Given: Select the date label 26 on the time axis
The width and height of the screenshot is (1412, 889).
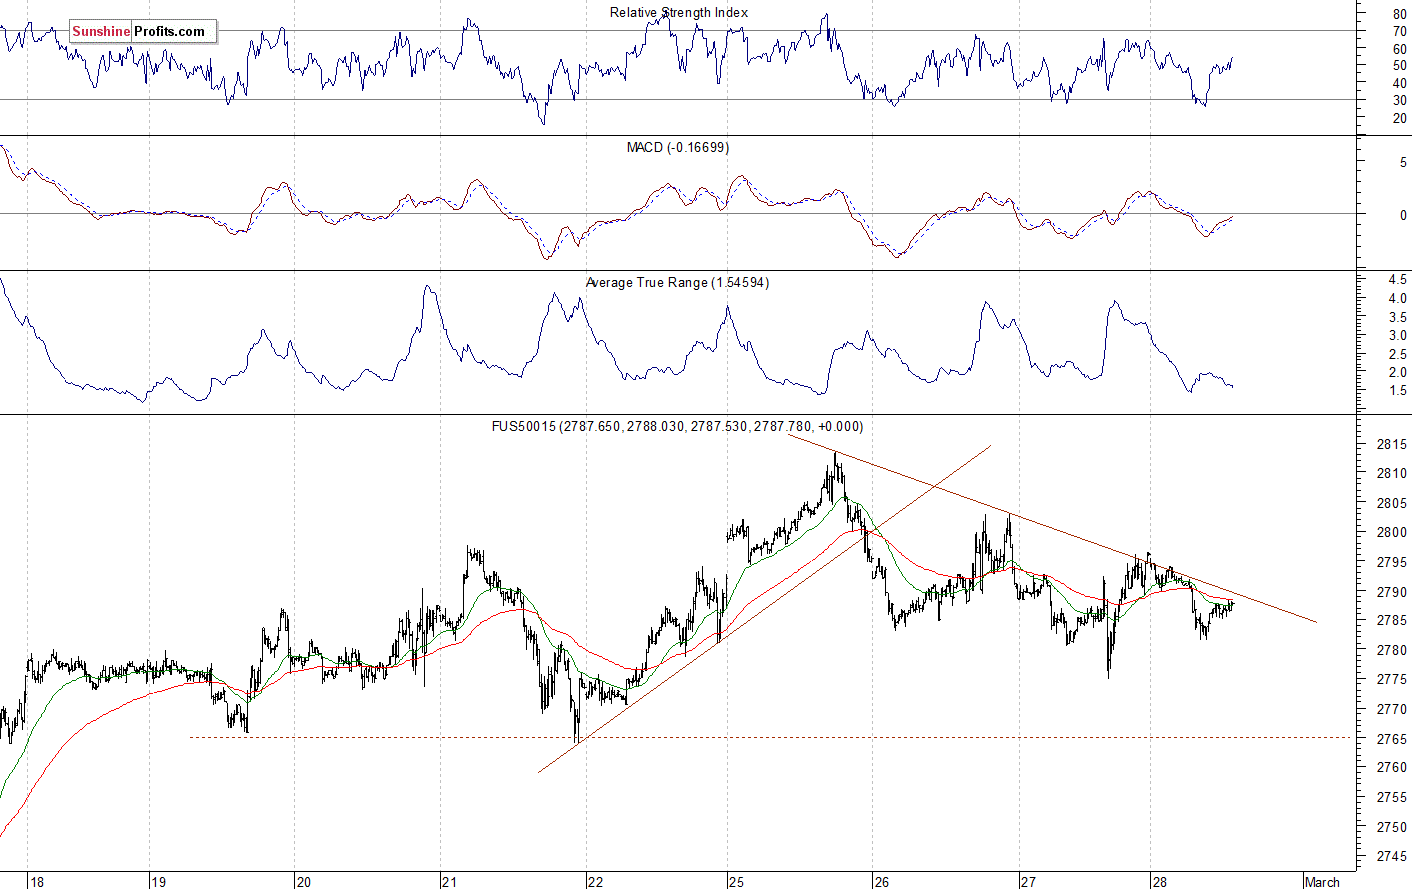Looking at the screenshot, I should coord(881,882).
